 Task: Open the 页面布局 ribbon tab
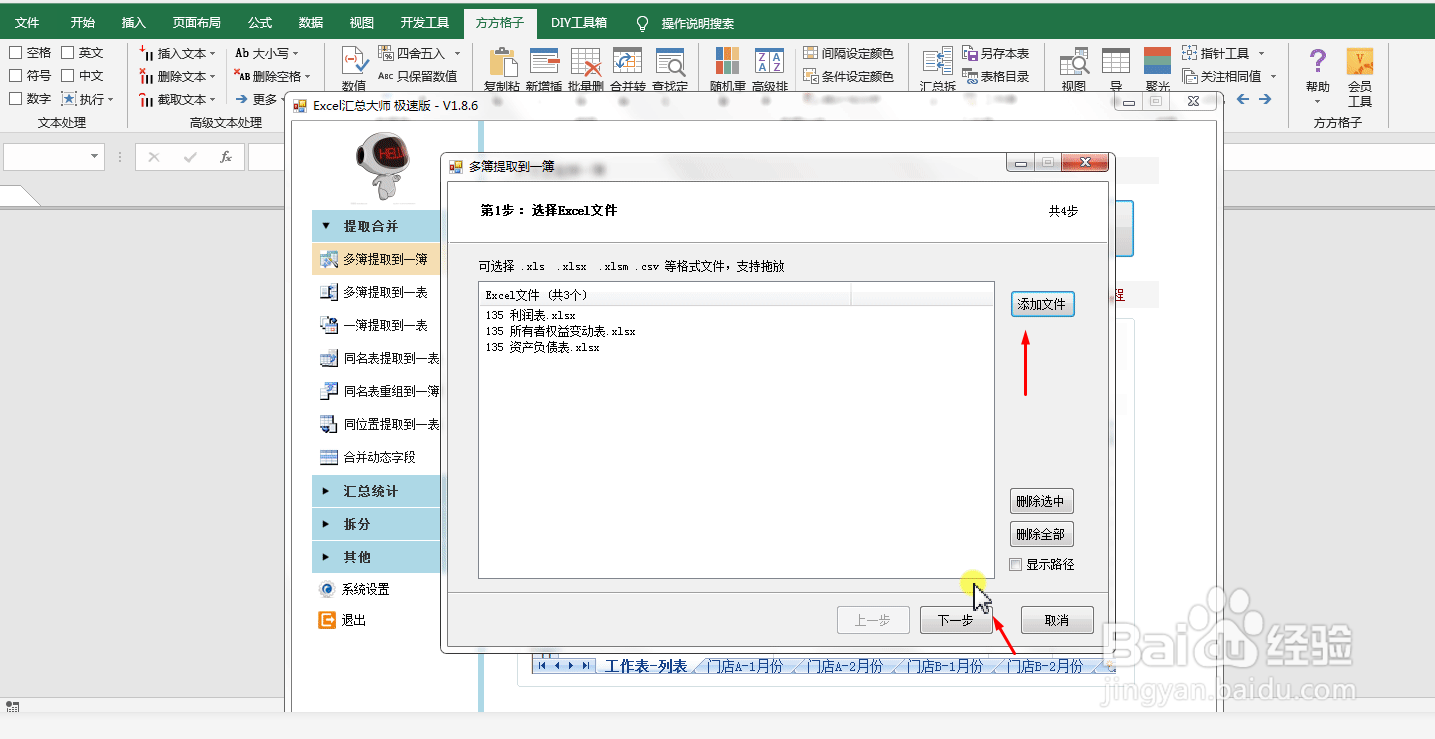[x=197, y=23]
